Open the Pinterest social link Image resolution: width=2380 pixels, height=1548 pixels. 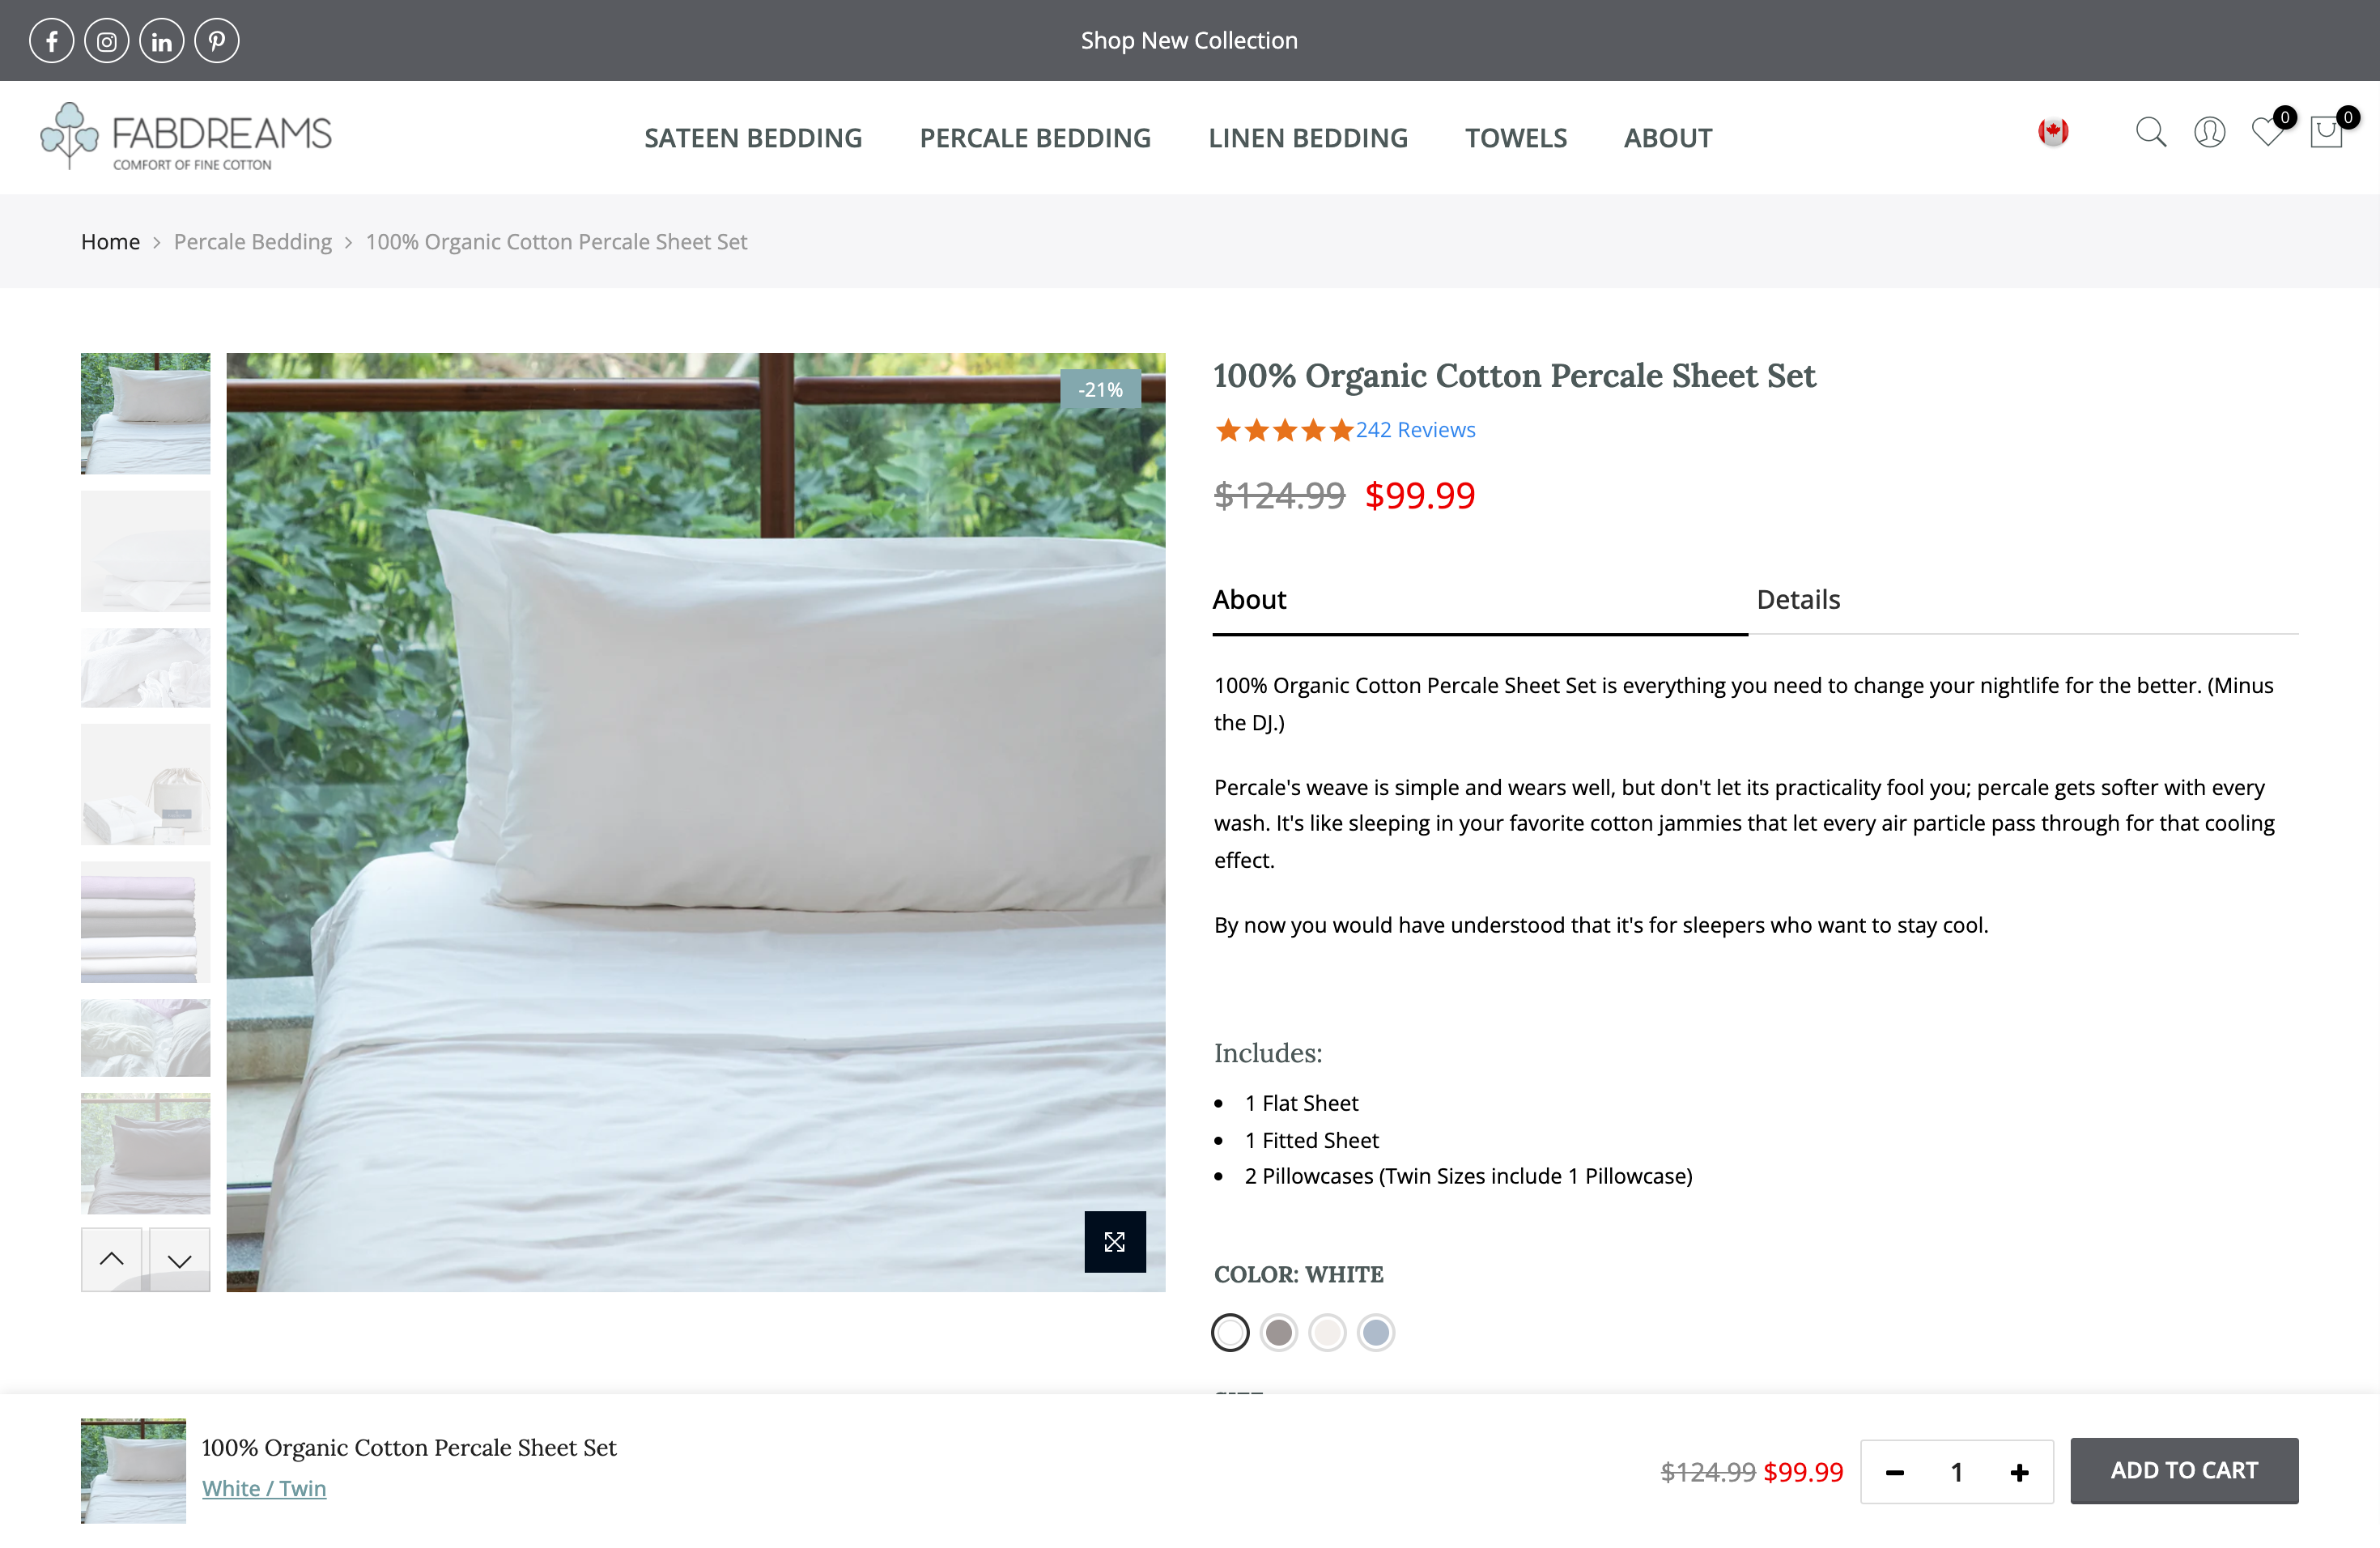(216, 41)
